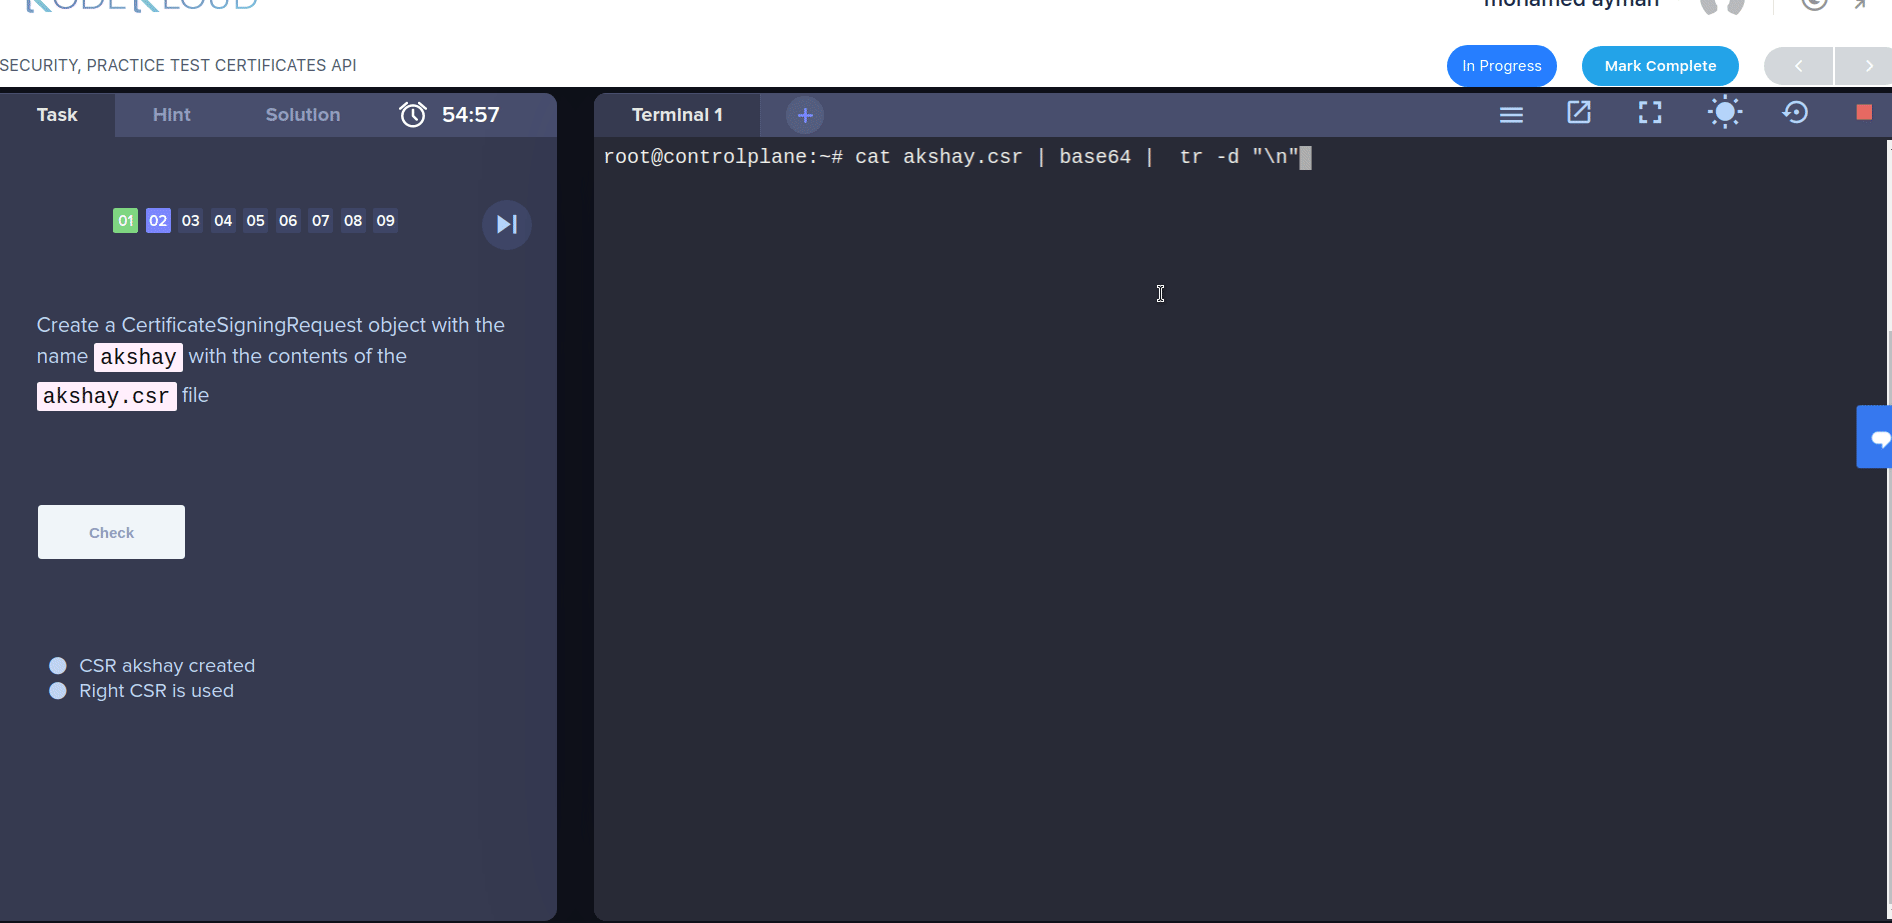Open question 08

[353, 221]
